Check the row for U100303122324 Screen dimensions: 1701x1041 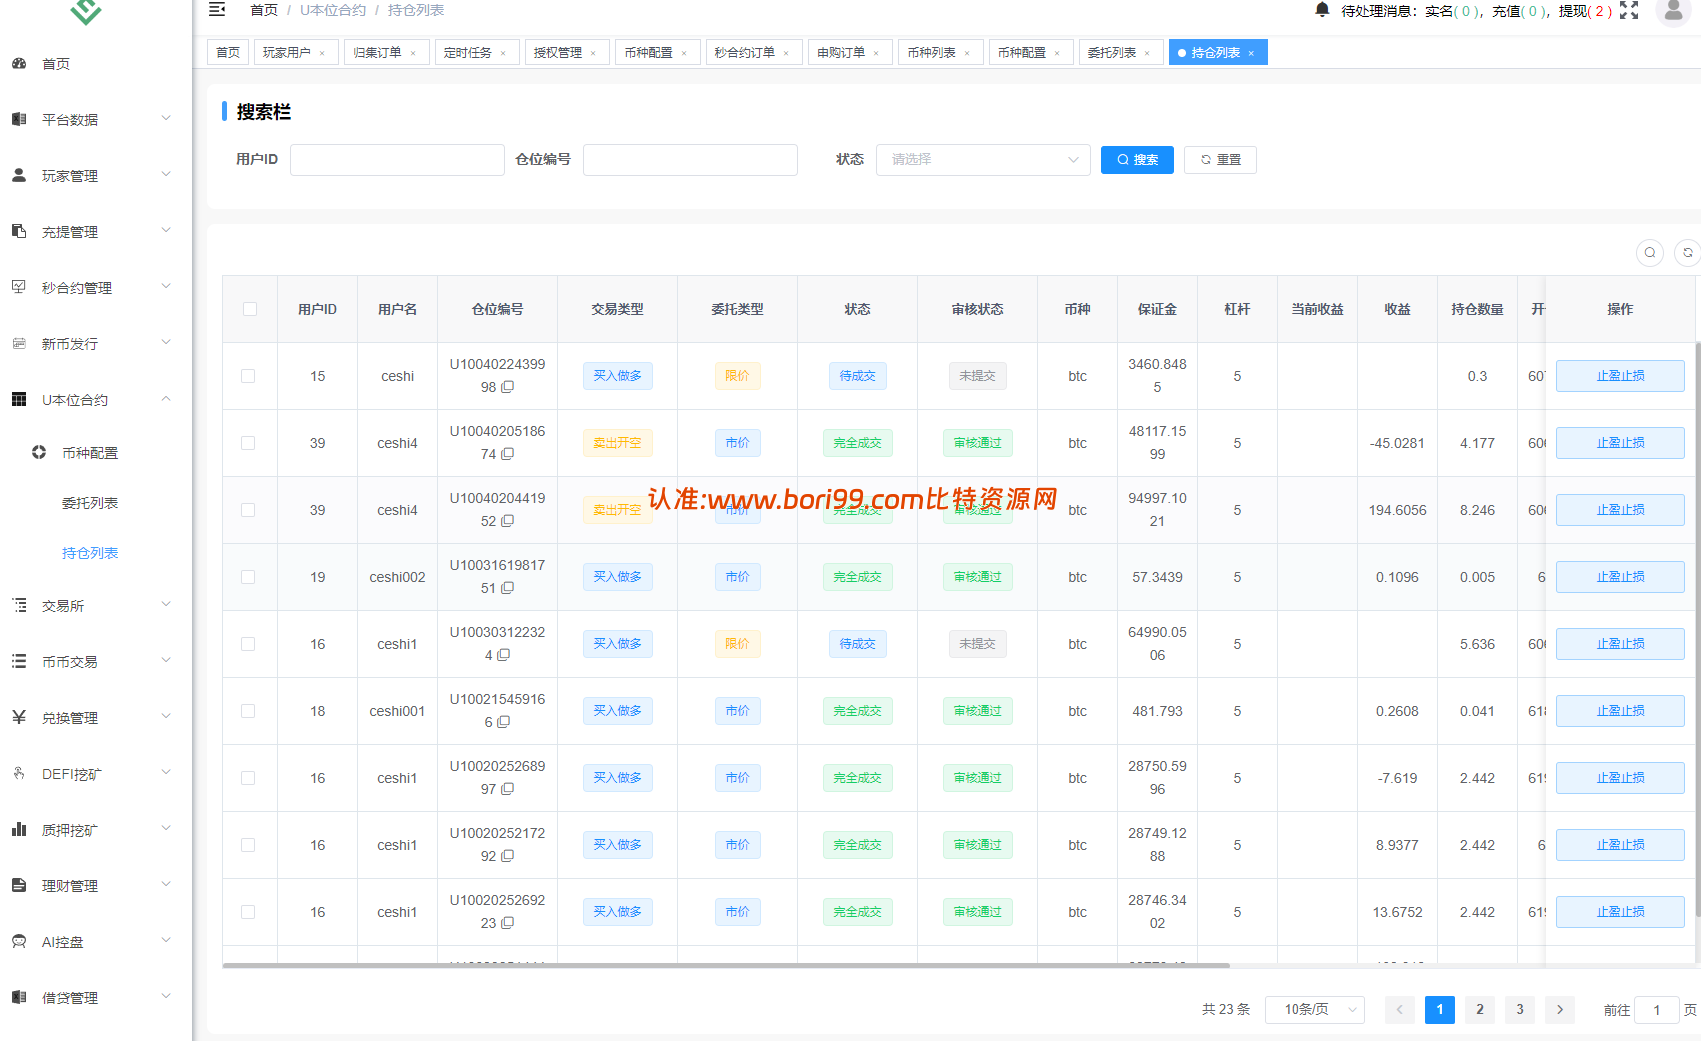point(248,644)
